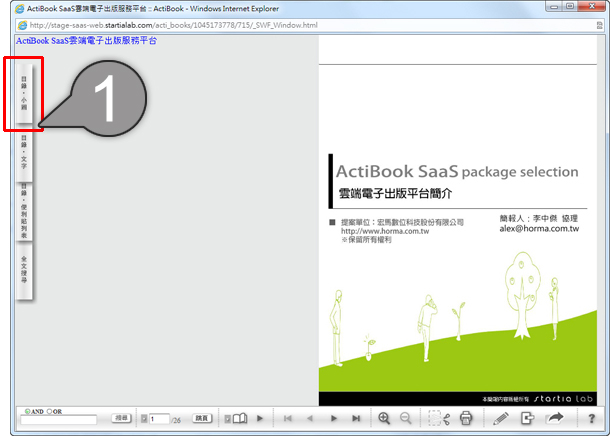The height and width of the screenshot is (436, 610).
Task: Open the 目錄・文字 text index side tab
Action: [24, 152]
